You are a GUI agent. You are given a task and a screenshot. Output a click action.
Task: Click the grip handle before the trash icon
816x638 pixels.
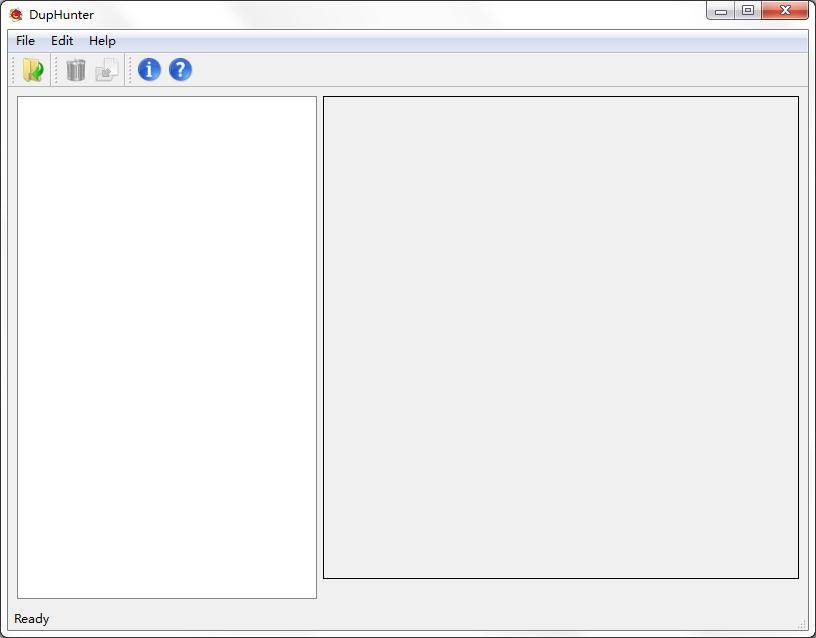coord(57,70)
